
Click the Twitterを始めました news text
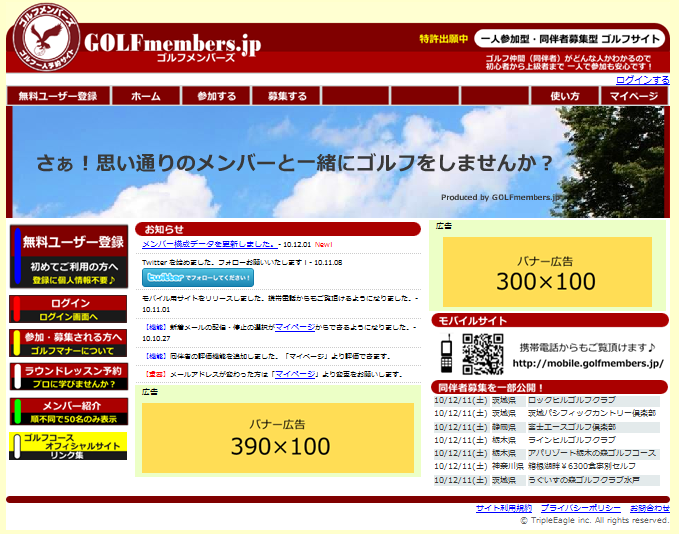242,262
